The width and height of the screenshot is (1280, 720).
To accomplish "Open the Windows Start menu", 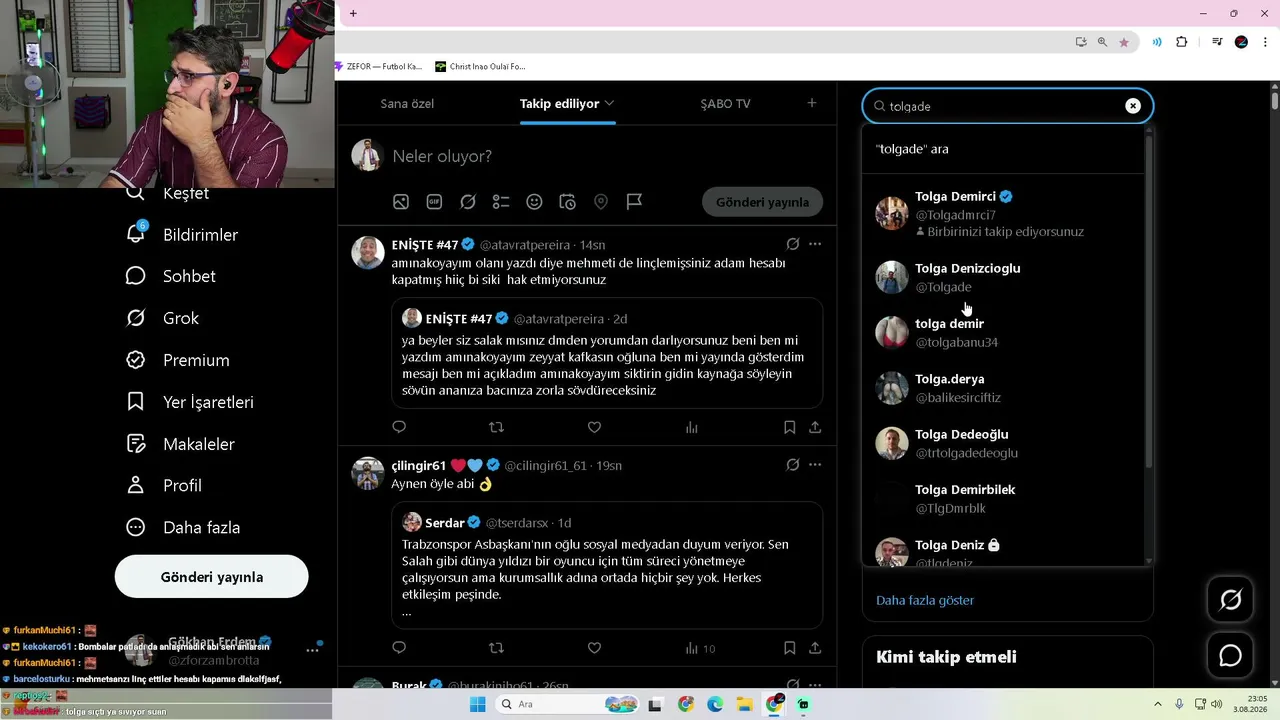I will (x=478, y=704).
